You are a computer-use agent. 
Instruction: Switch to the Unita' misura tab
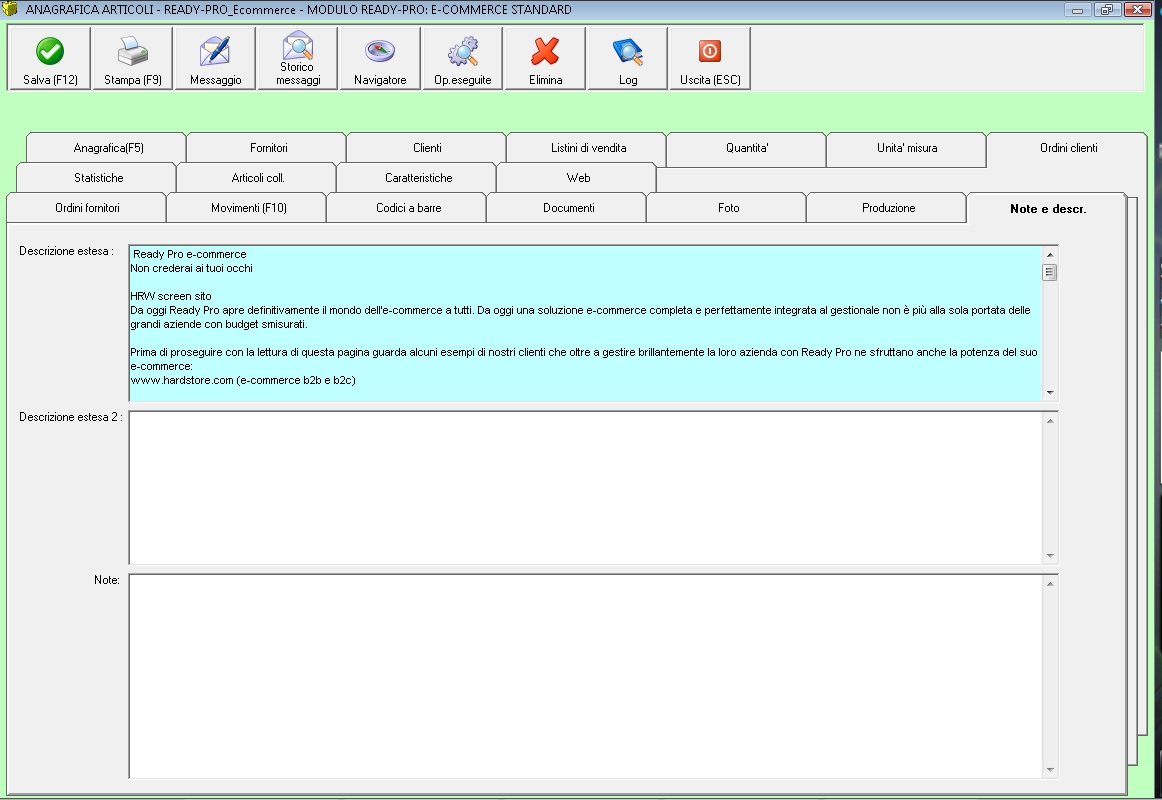click(907, 148)
